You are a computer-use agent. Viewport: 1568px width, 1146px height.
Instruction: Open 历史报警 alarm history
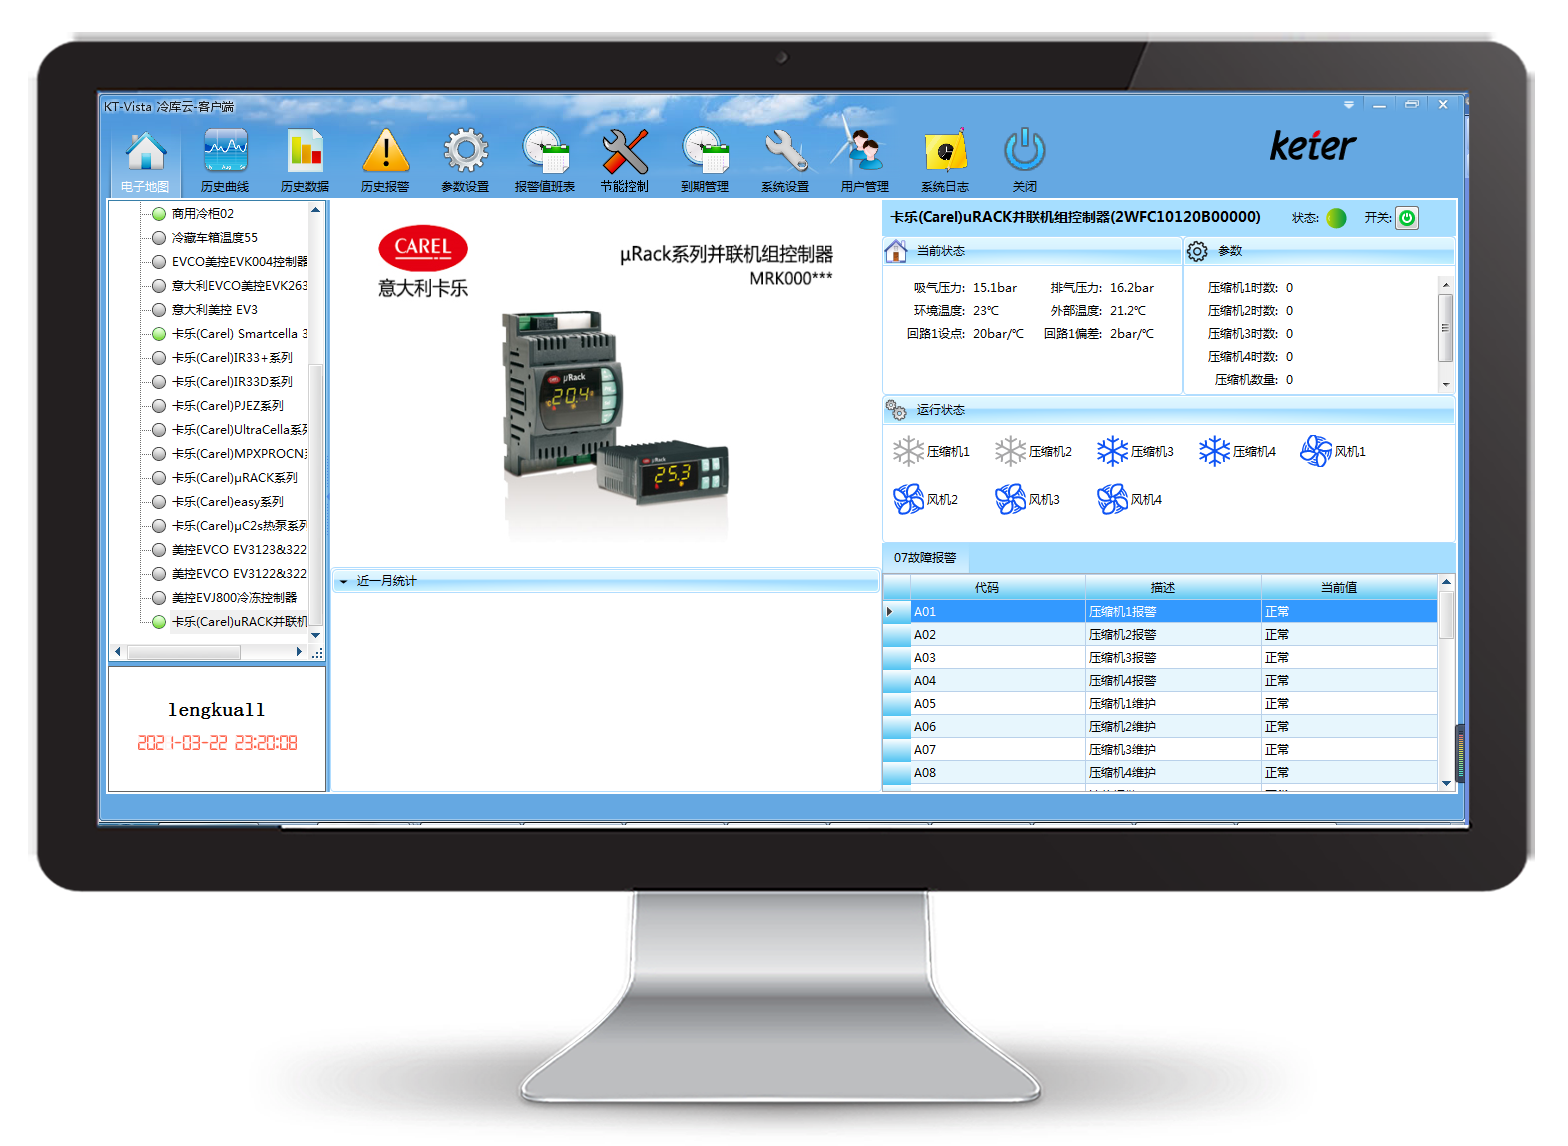tap(385, 160)
